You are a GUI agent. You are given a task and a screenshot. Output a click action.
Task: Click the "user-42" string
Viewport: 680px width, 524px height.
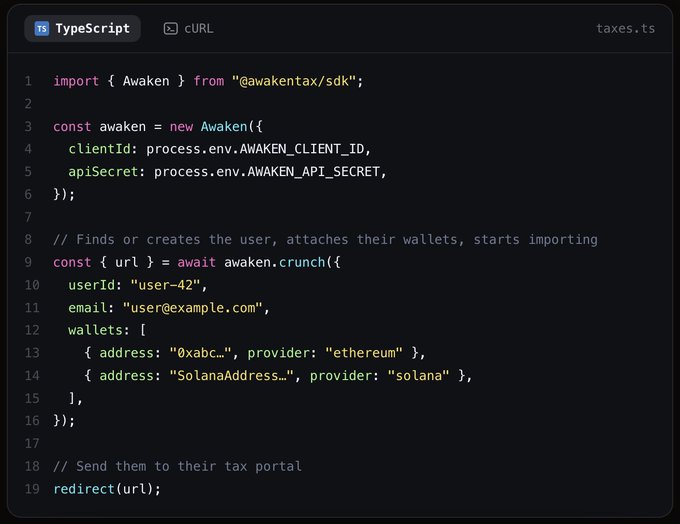(x=165, y=285)
